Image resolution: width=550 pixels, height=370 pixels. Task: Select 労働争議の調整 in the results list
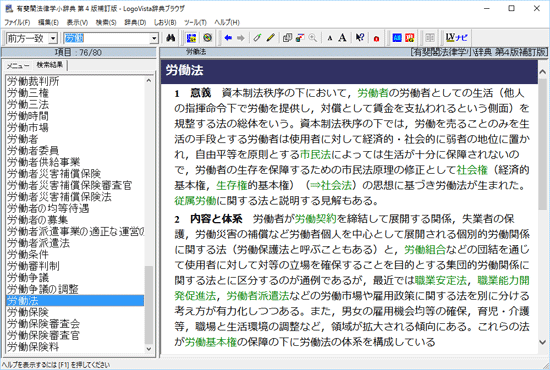point(43,289)
